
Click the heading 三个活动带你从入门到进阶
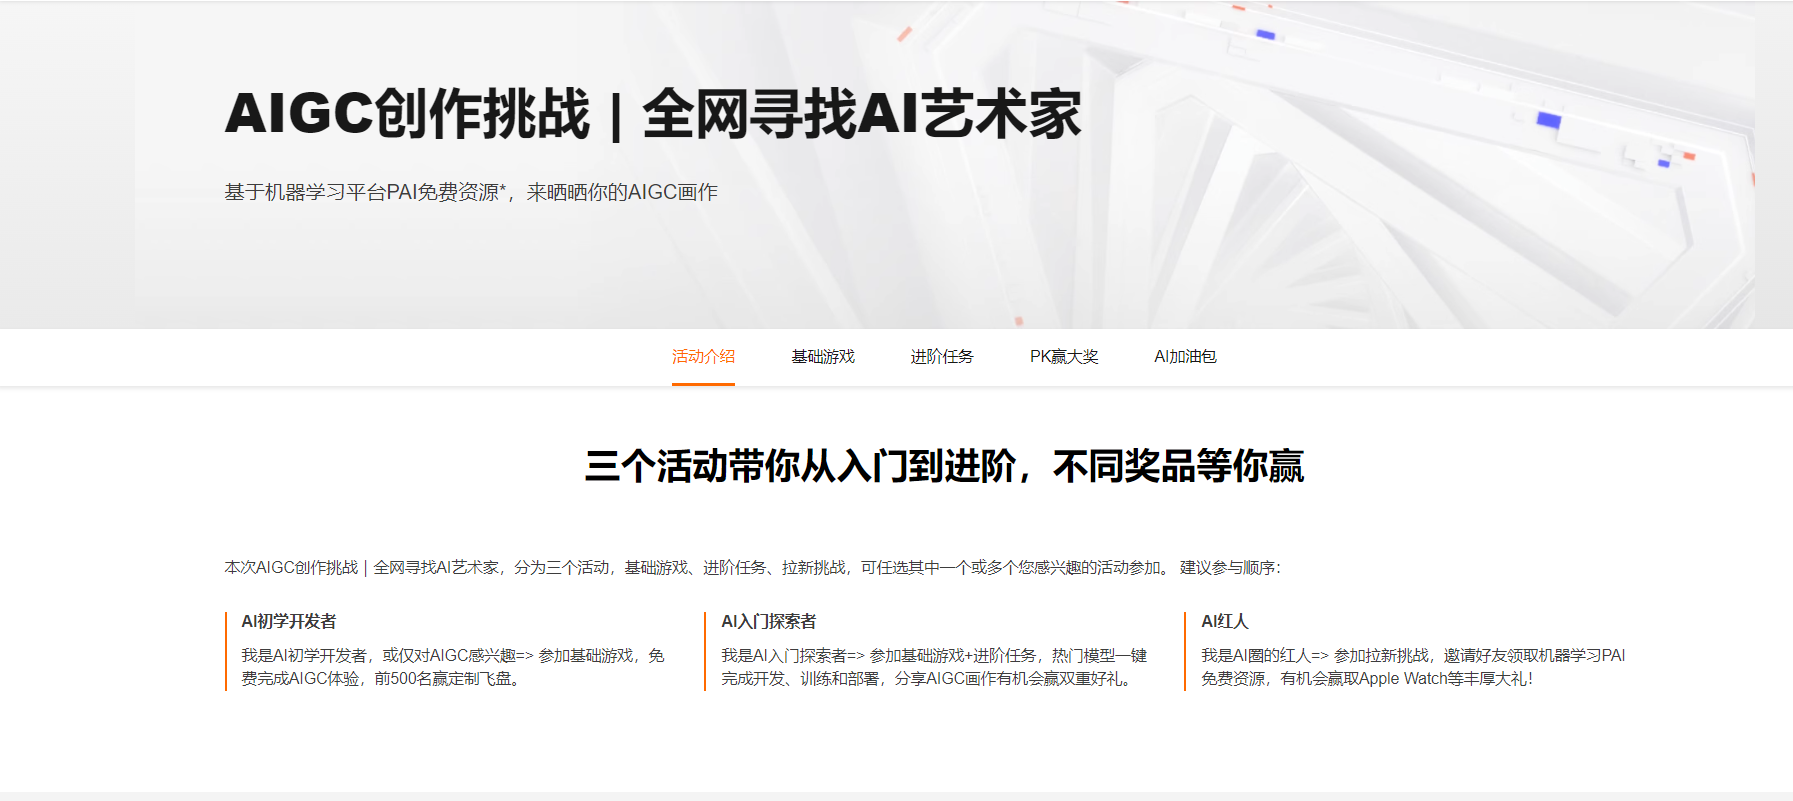(944, 466)
